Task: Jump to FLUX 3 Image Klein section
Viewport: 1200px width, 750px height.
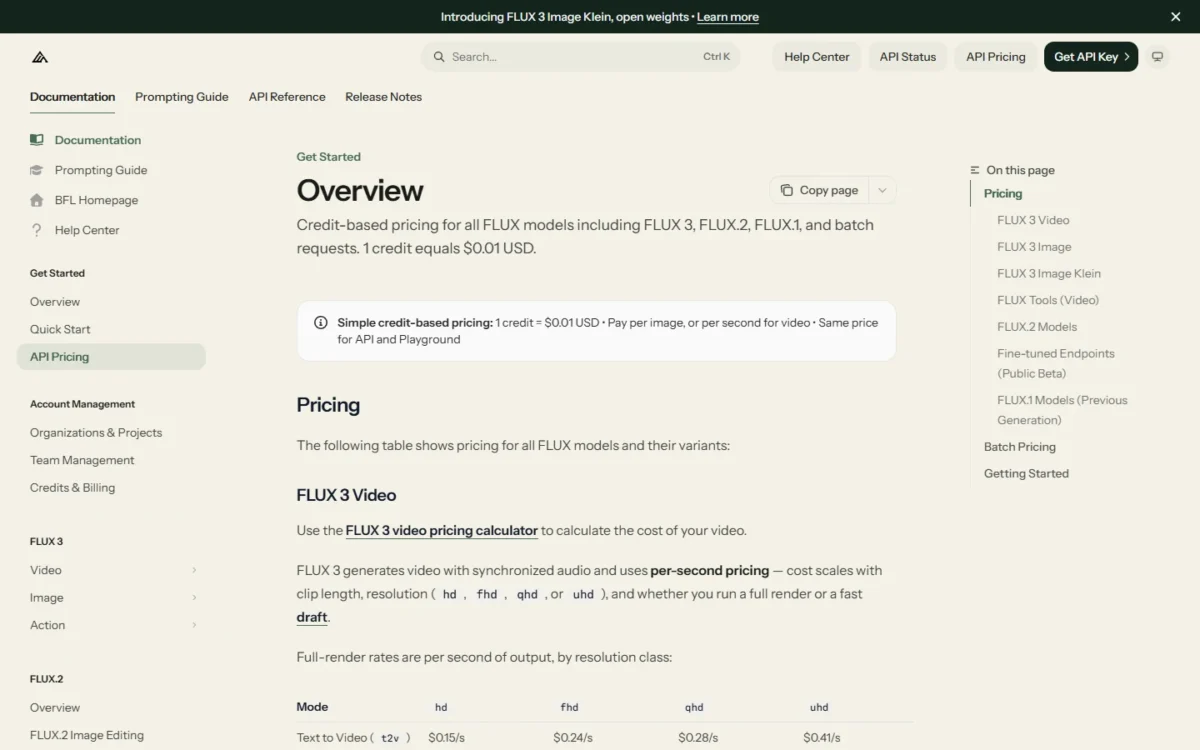Action: coord(1049,274)
